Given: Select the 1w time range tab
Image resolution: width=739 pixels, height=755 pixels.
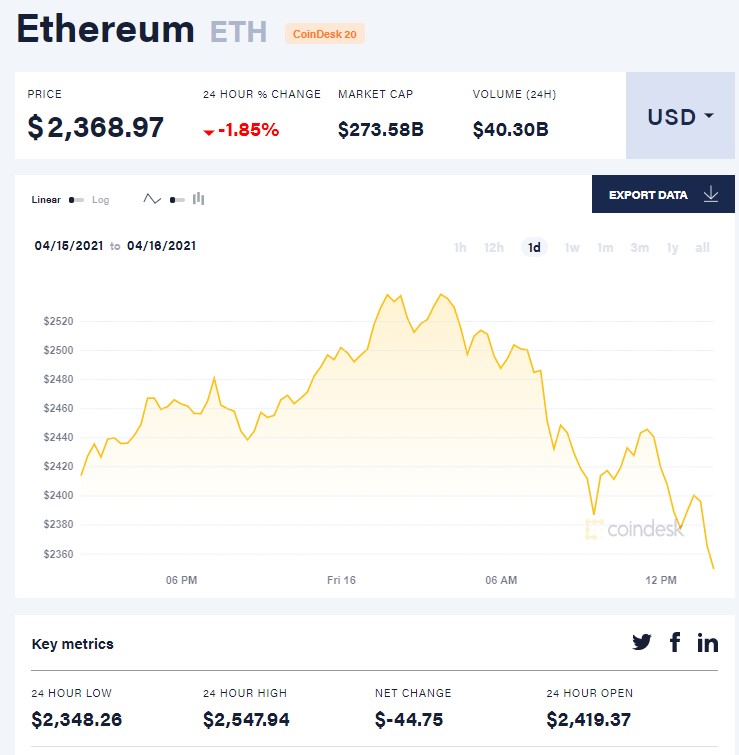Looking at the screenshot, I should click(x=572, y=248).
